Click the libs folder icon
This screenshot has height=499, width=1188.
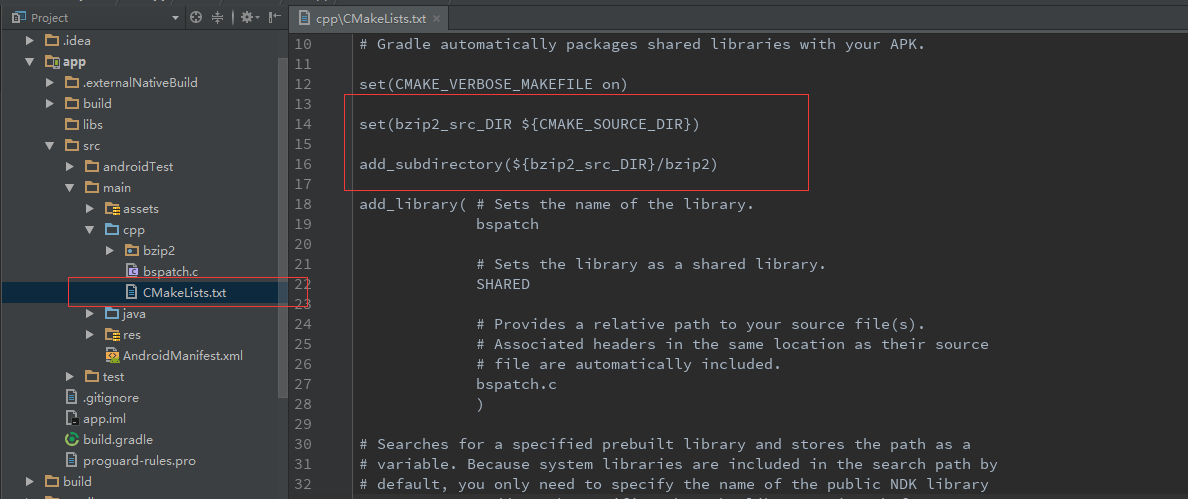72,125
